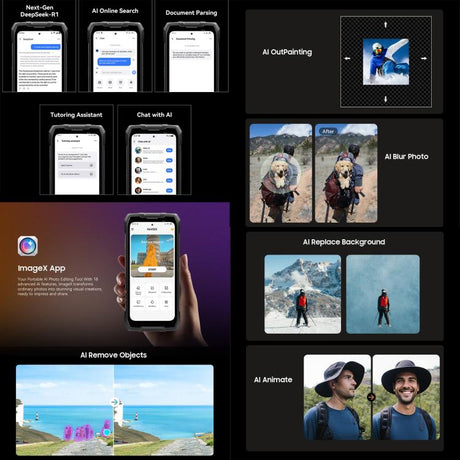Click the arrow dividing AI Remove Objects images

[114, 402]
